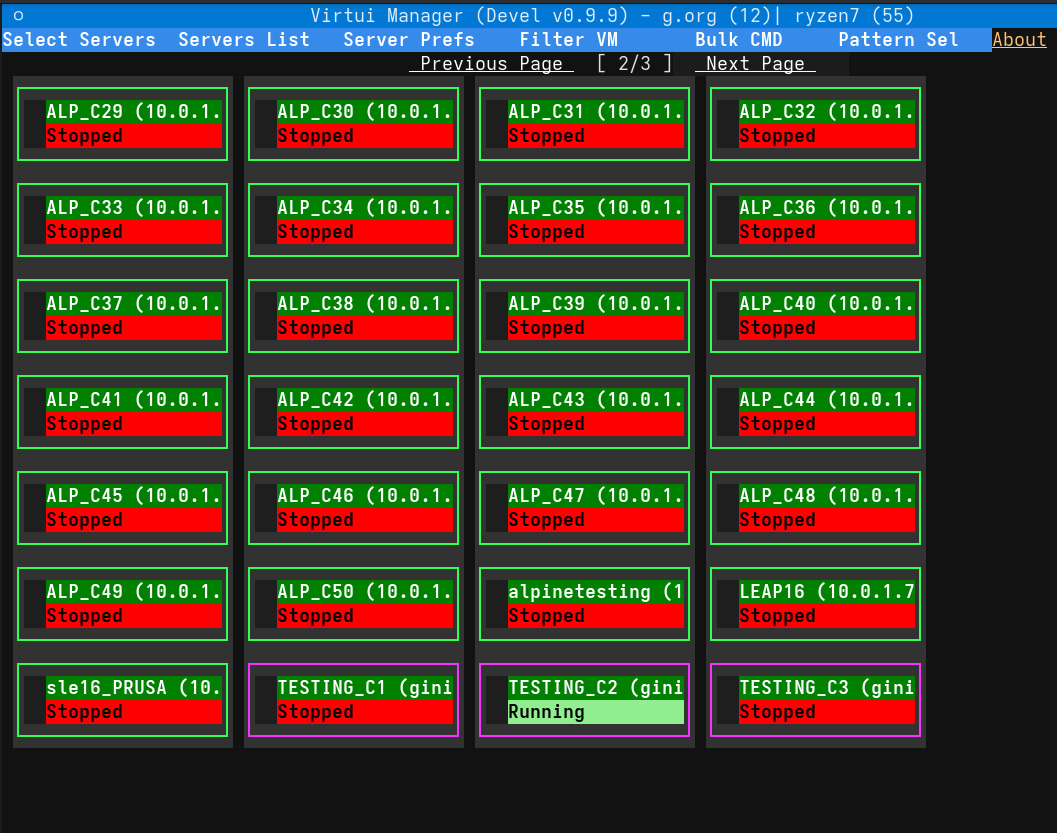1057x833 pixels.
Task: Open the Select Servers menu
Action: tap(79, 40)
